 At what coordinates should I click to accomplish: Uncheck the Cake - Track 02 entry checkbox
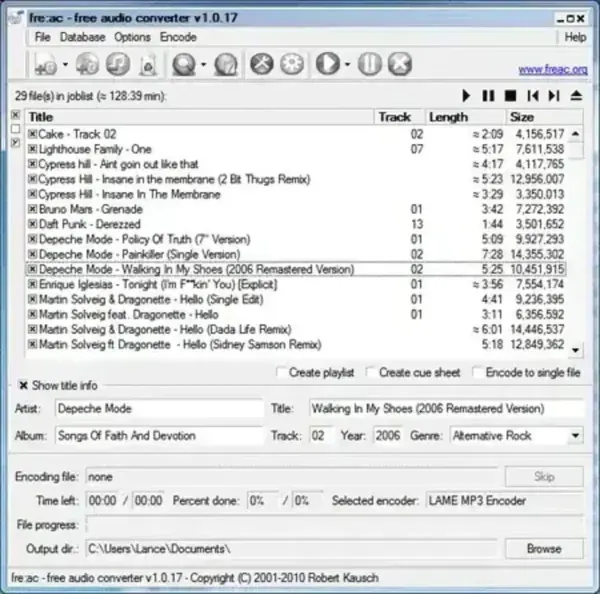point(32,134)
